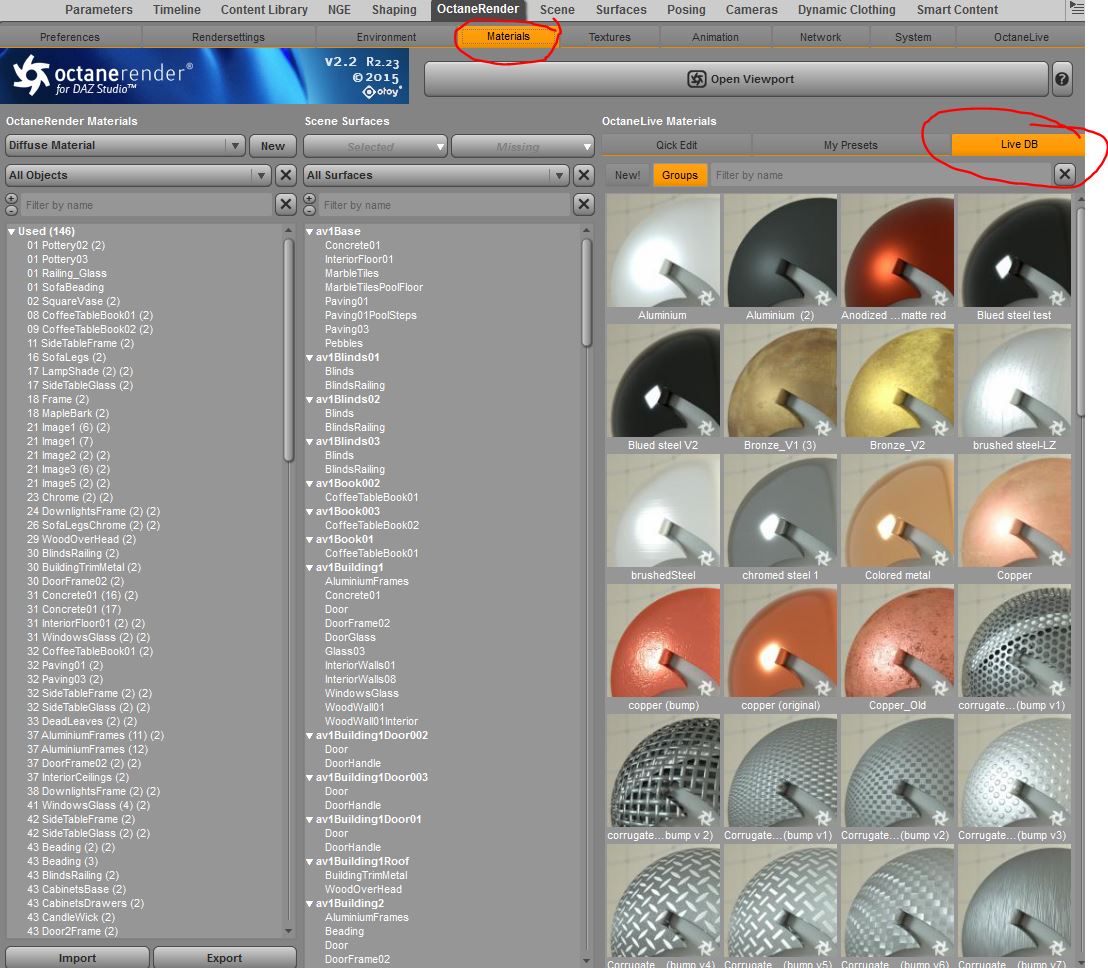
Task: Collapse the av1Blinds01 surface group
Action: [310, 358]
